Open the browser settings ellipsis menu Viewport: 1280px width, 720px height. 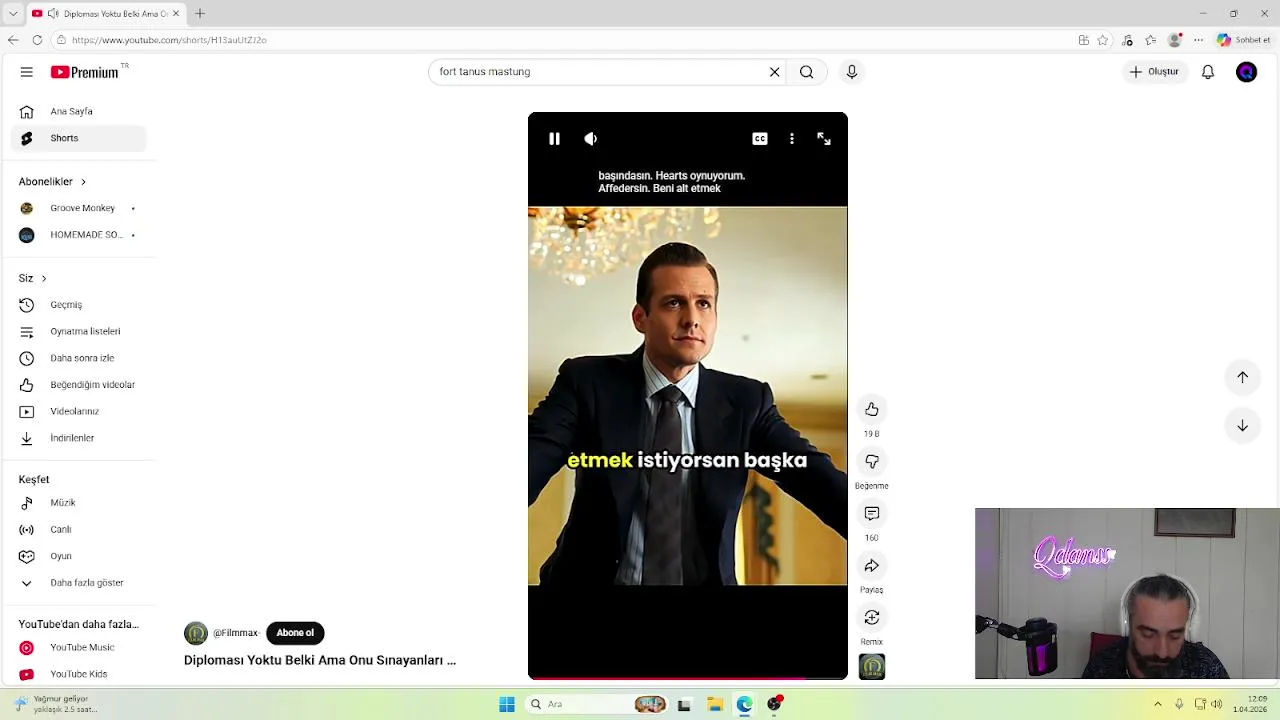point(1198,40)
